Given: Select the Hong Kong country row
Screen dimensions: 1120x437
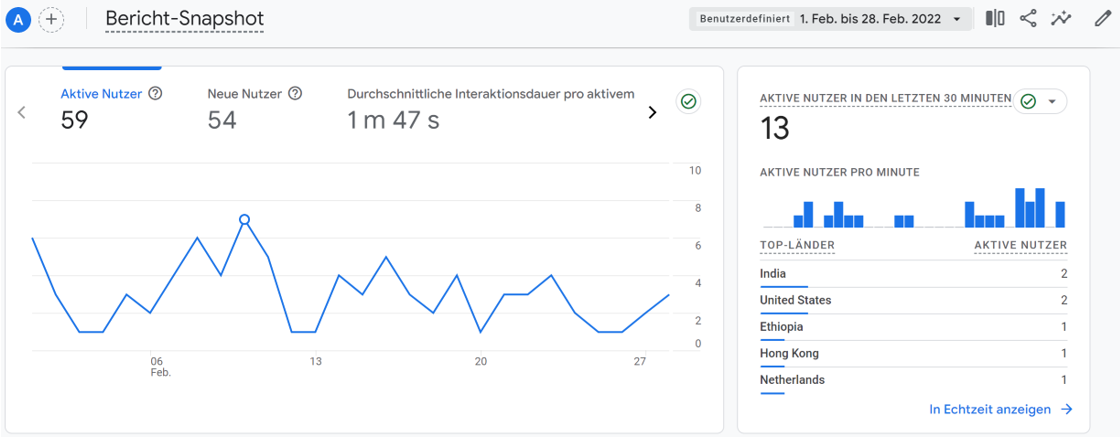Looking at the screenshot, I should (914, 353).
